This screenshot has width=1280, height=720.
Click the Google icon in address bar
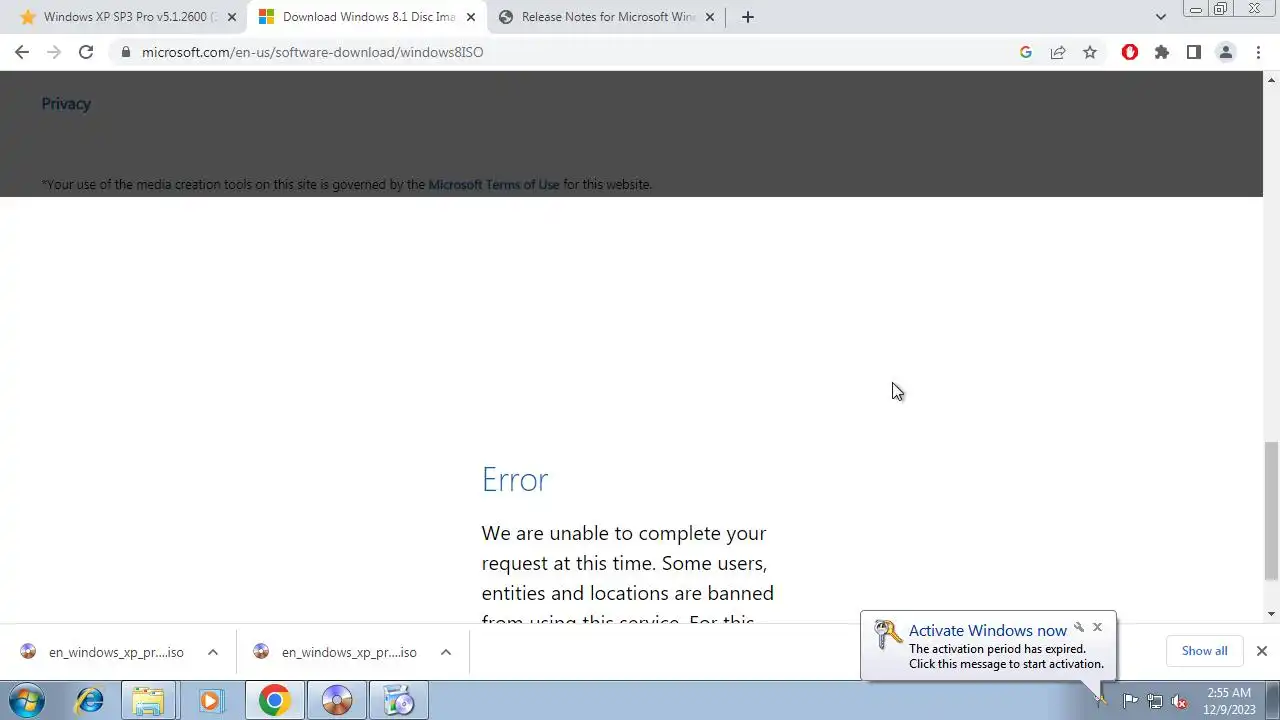point(1026,52)
